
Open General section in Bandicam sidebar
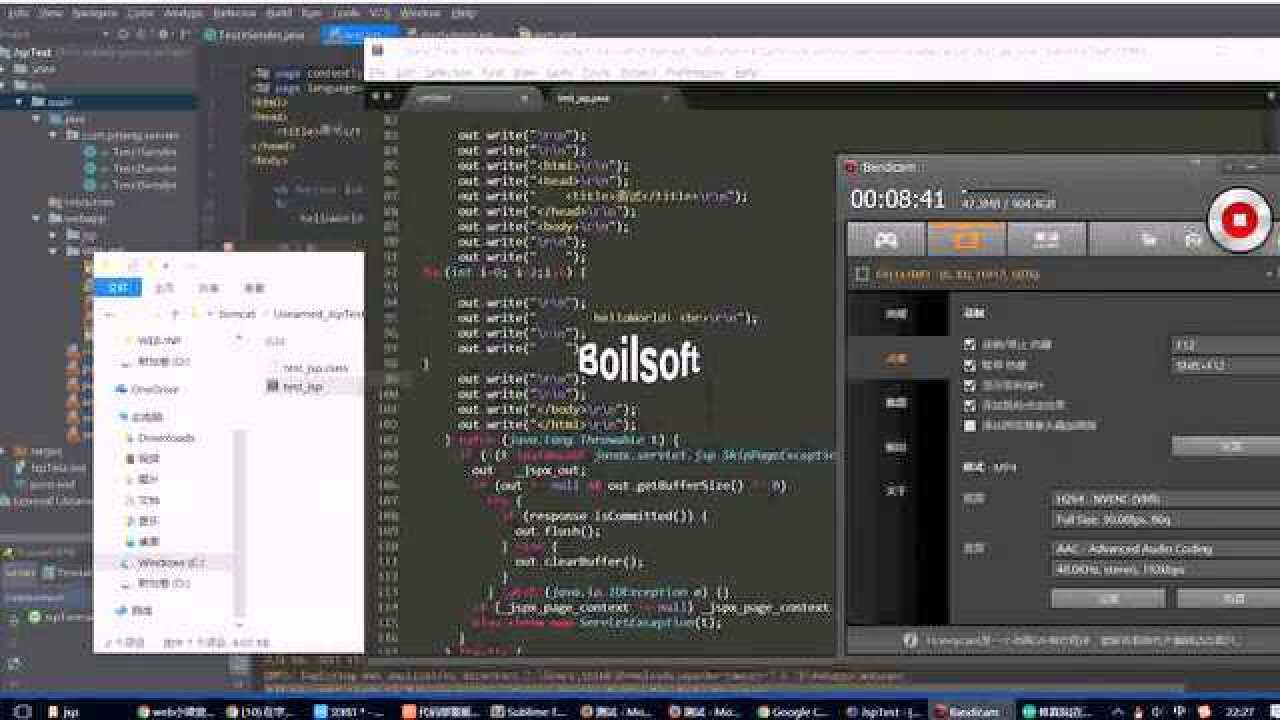coord(897,314)
